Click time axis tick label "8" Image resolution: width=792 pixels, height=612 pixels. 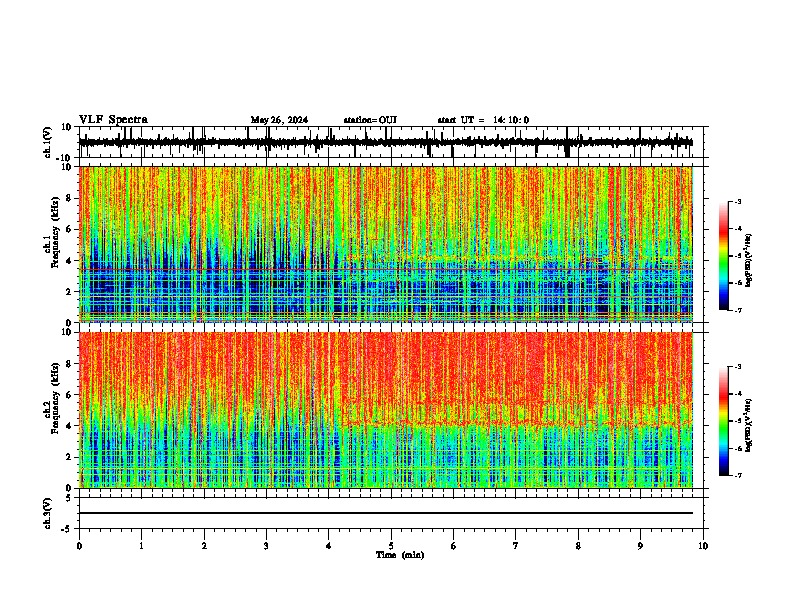[x=578, y=546]
